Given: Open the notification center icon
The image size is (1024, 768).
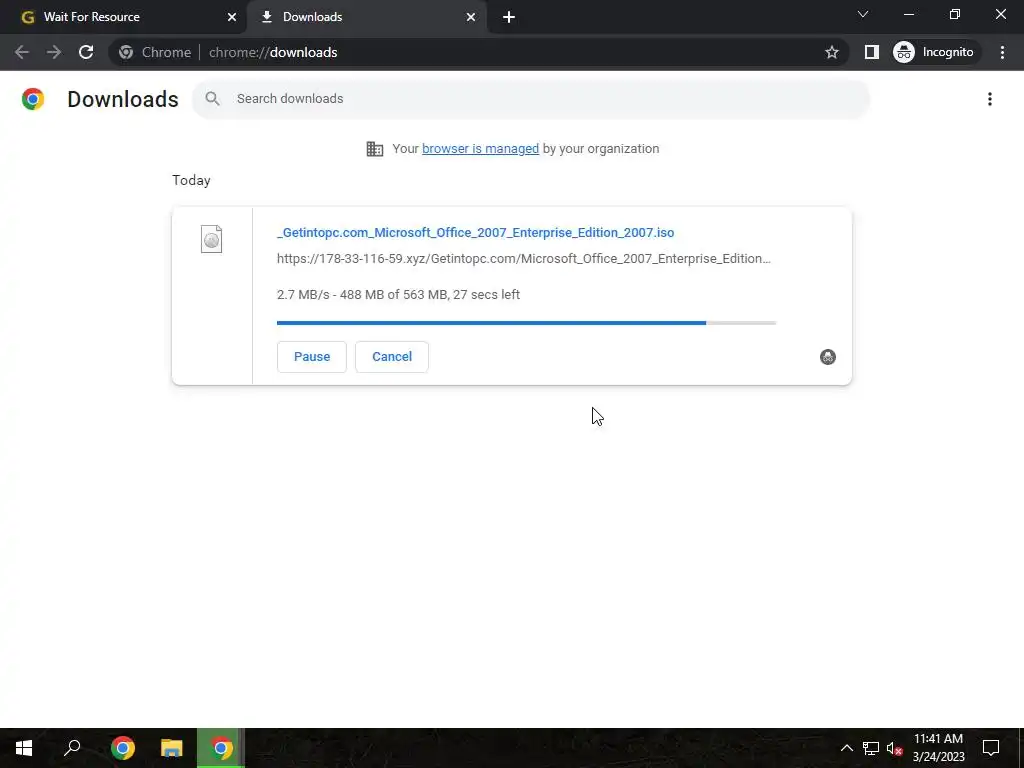Looking at the screenshot, I should point(991,748).
